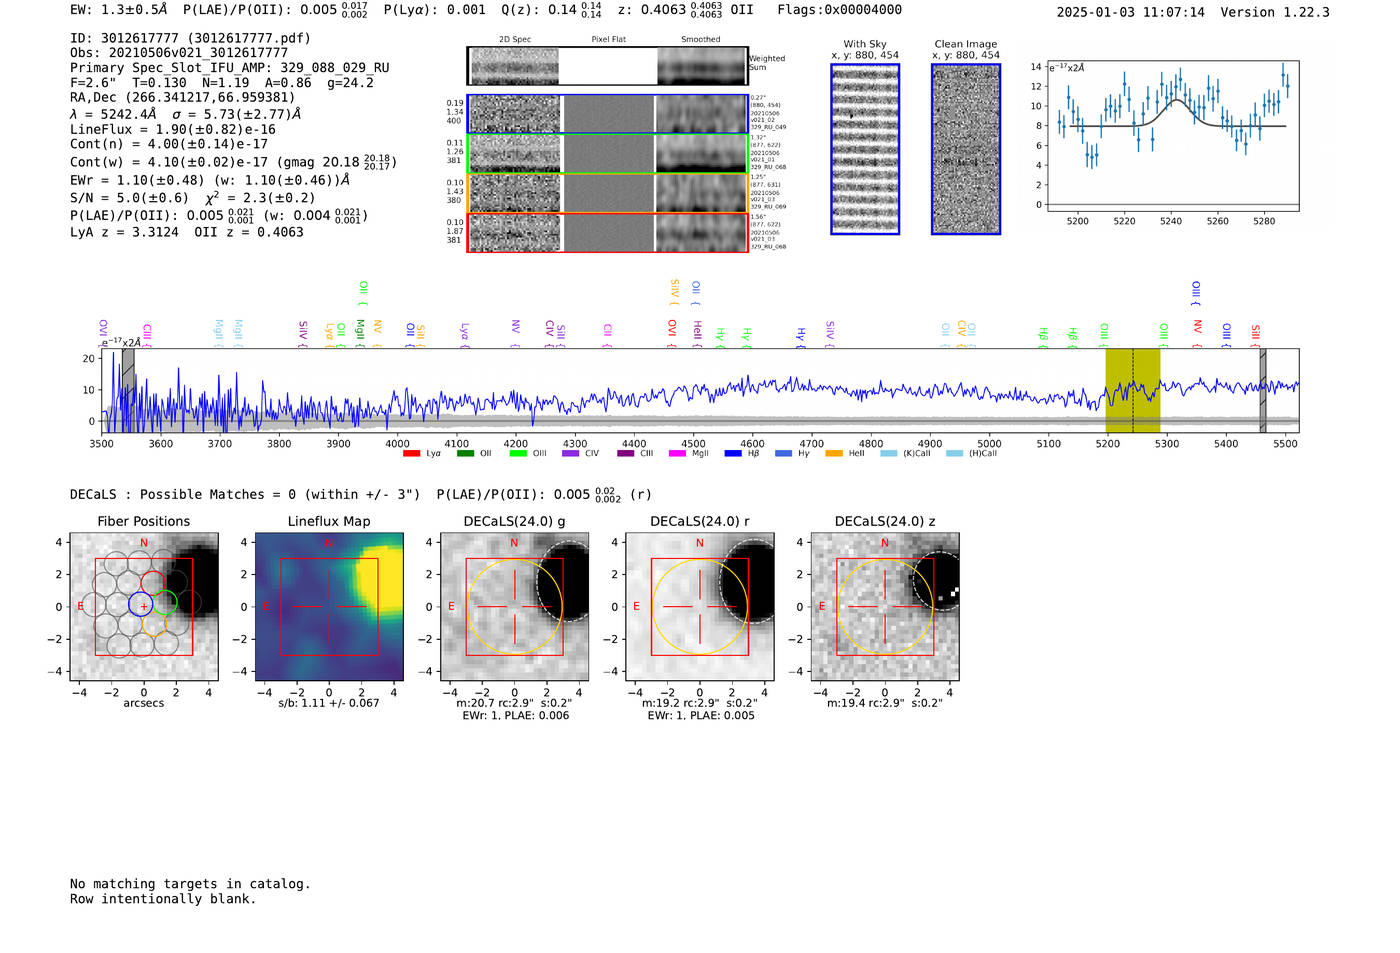Open the DECaLS(24.0) r cutout
Viewport: 1400px width, 953px height.
coord(700,608)
